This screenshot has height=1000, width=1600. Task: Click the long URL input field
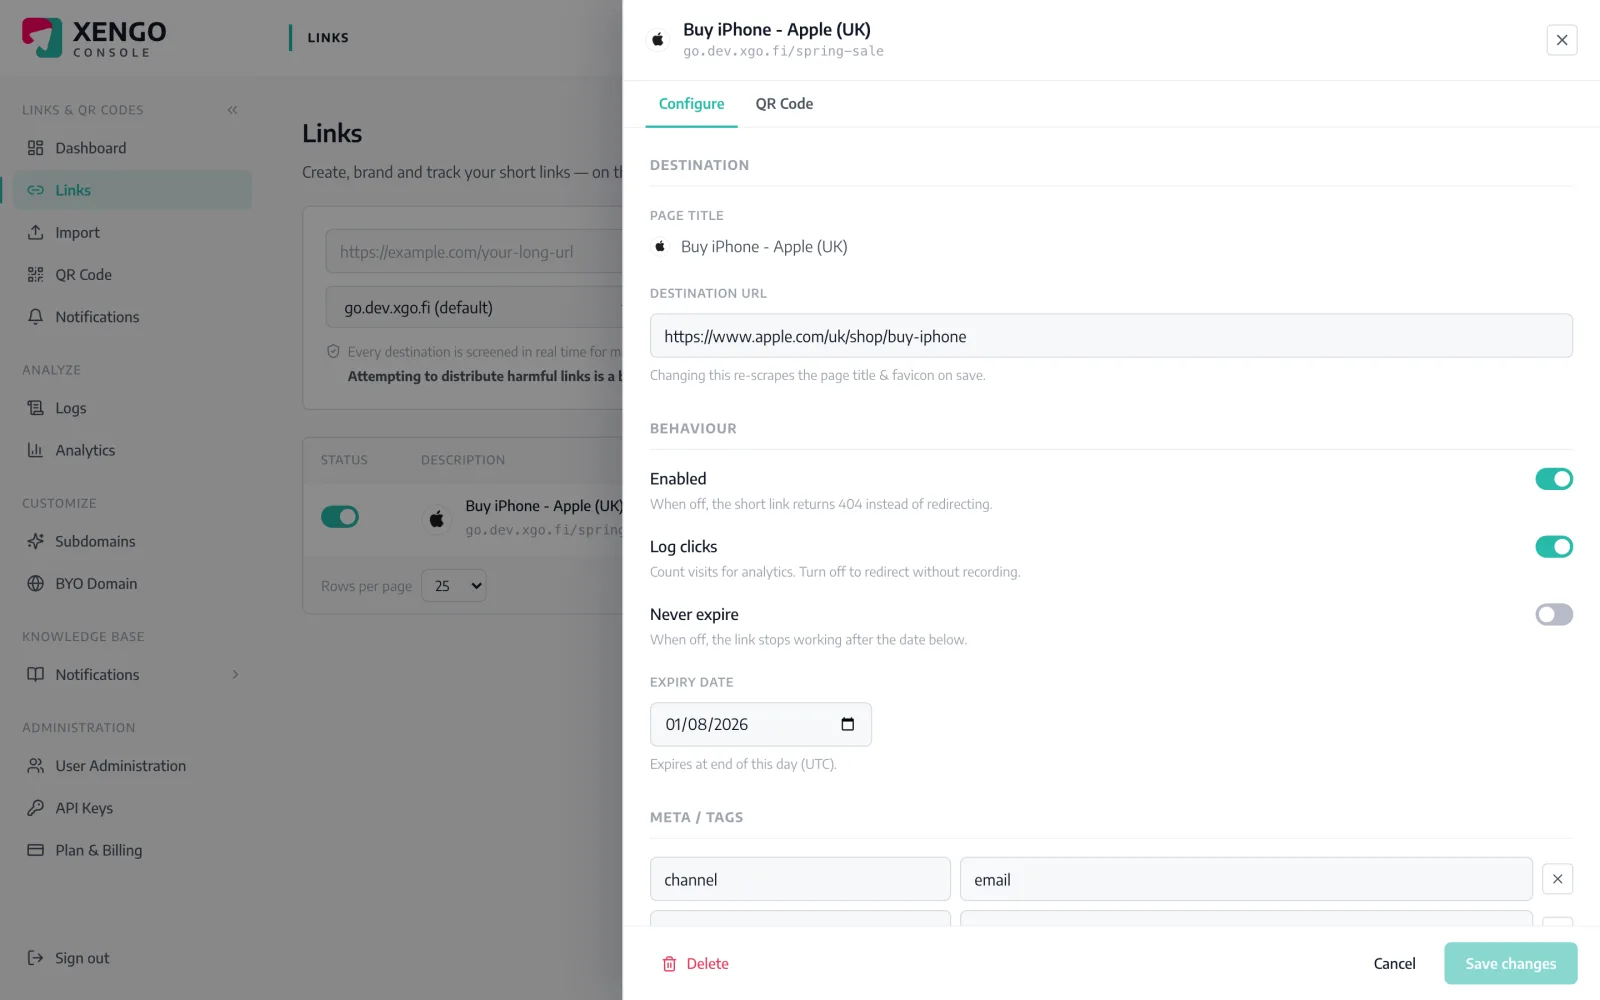click(473, 252)
